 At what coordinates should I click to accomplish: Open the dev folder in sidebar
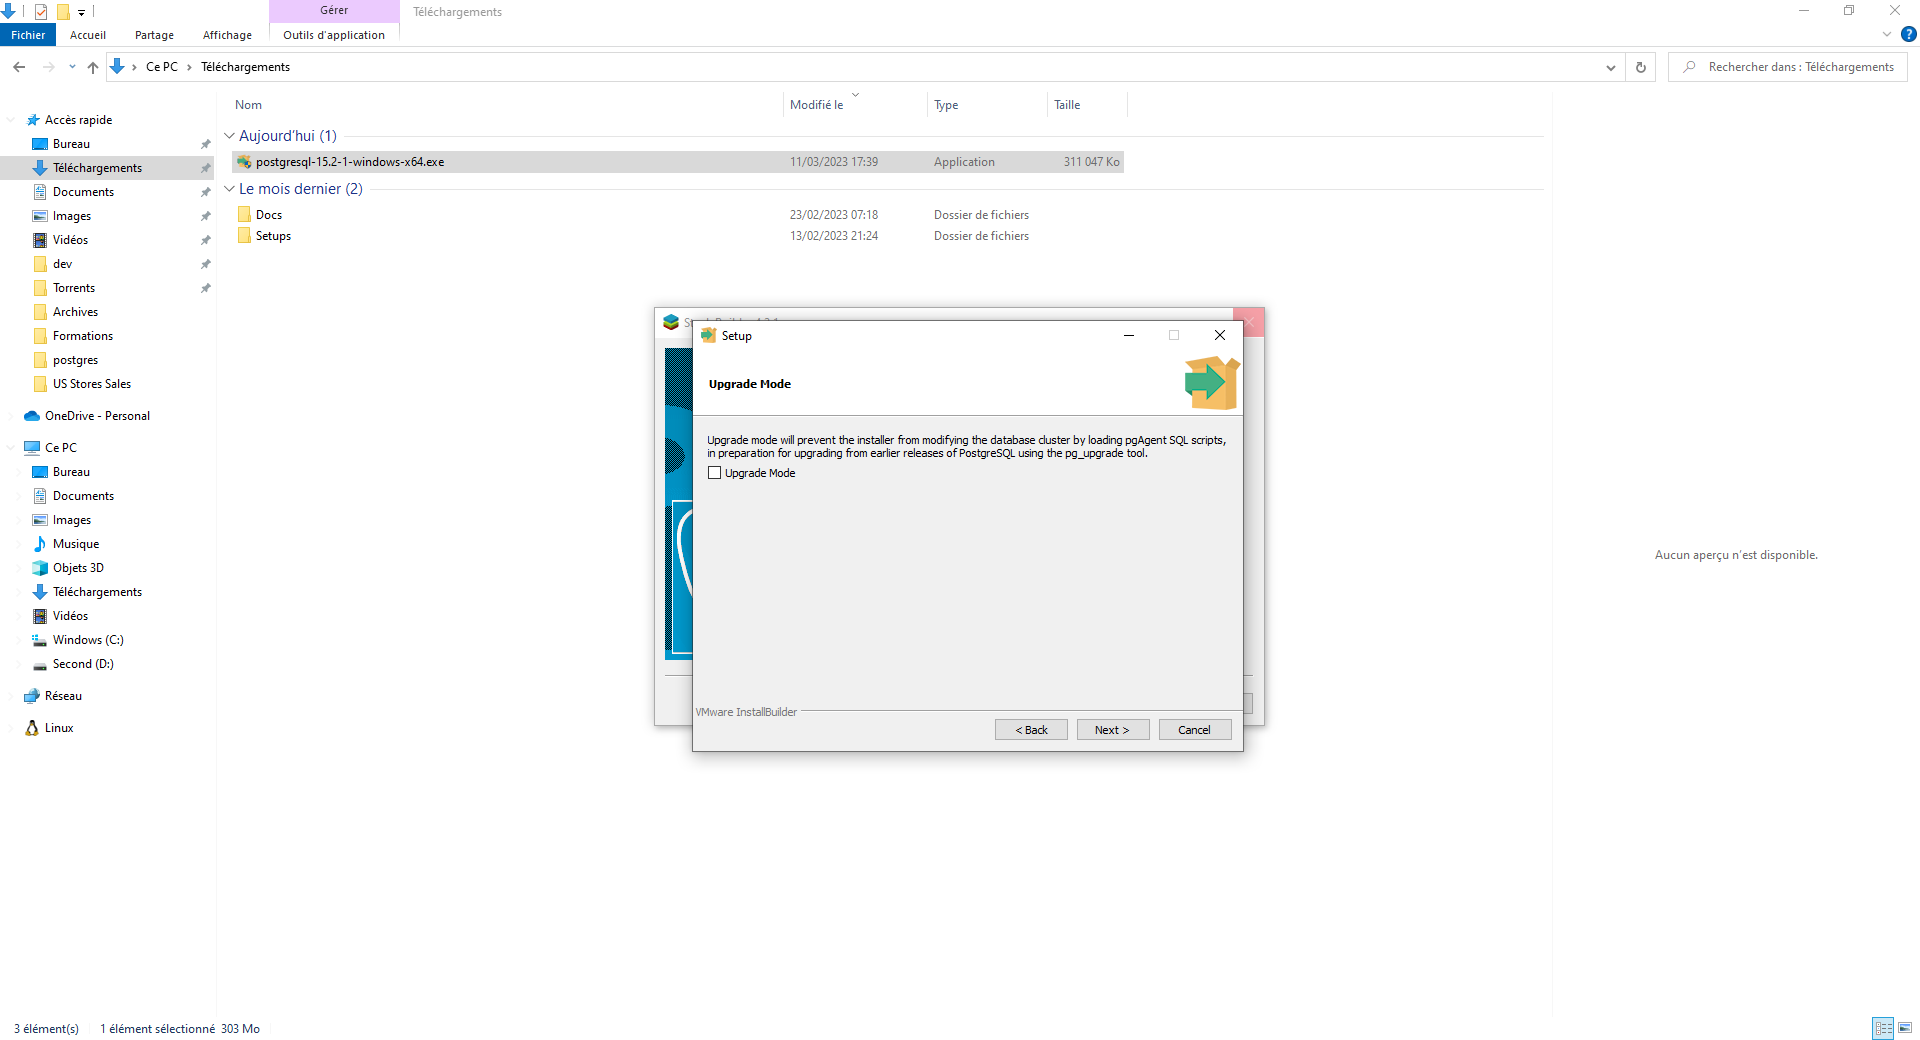pyautogui.click(x=62, y=264)
